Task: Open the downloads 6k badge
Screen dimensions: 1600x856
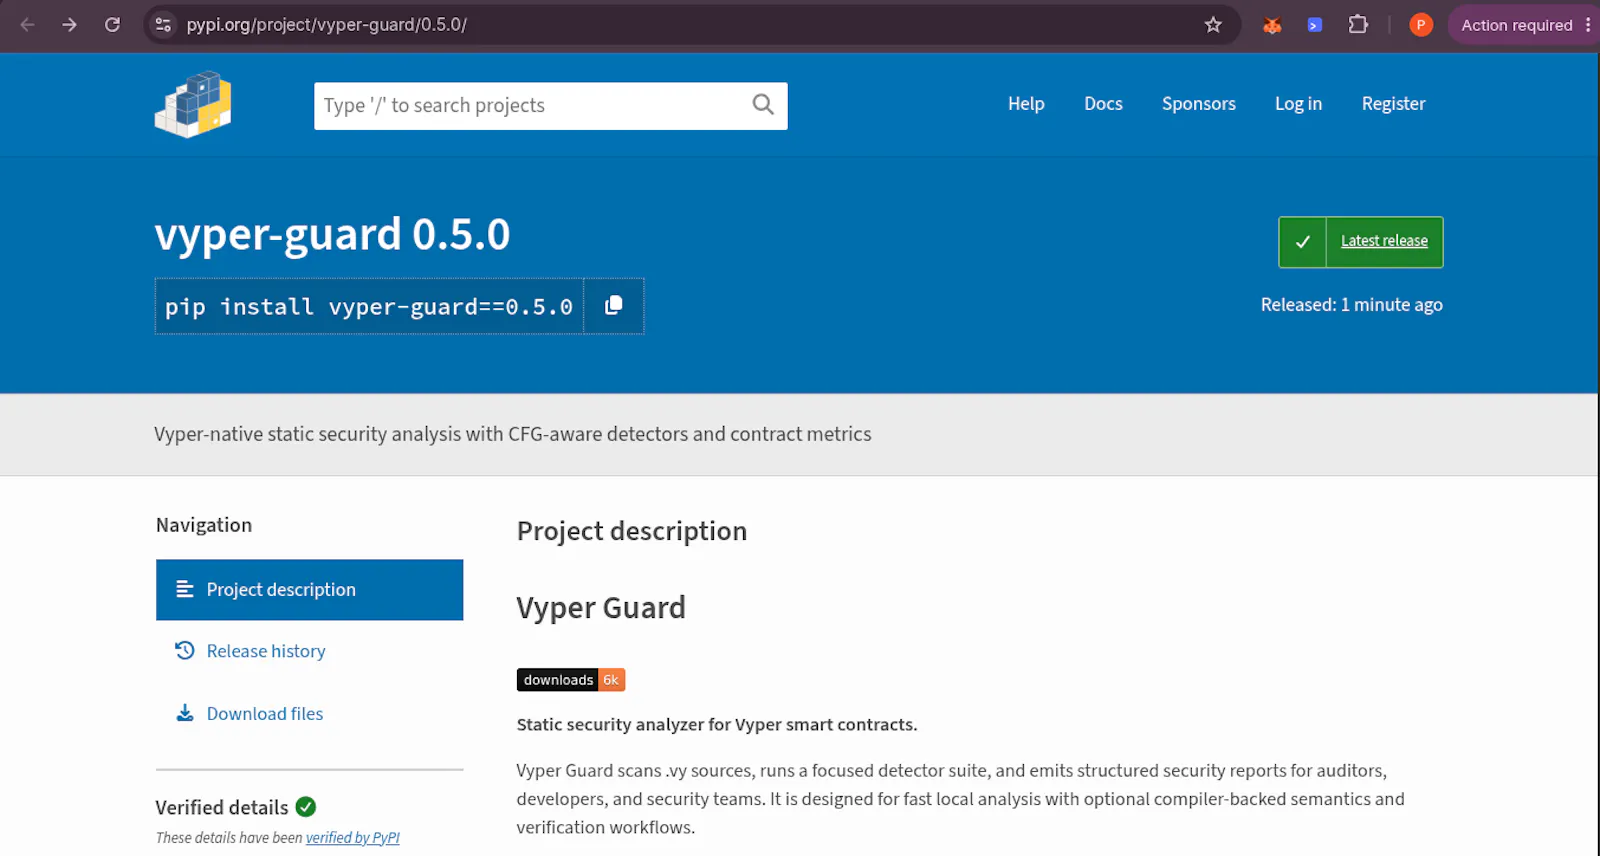Action: (x=571, y=680)
